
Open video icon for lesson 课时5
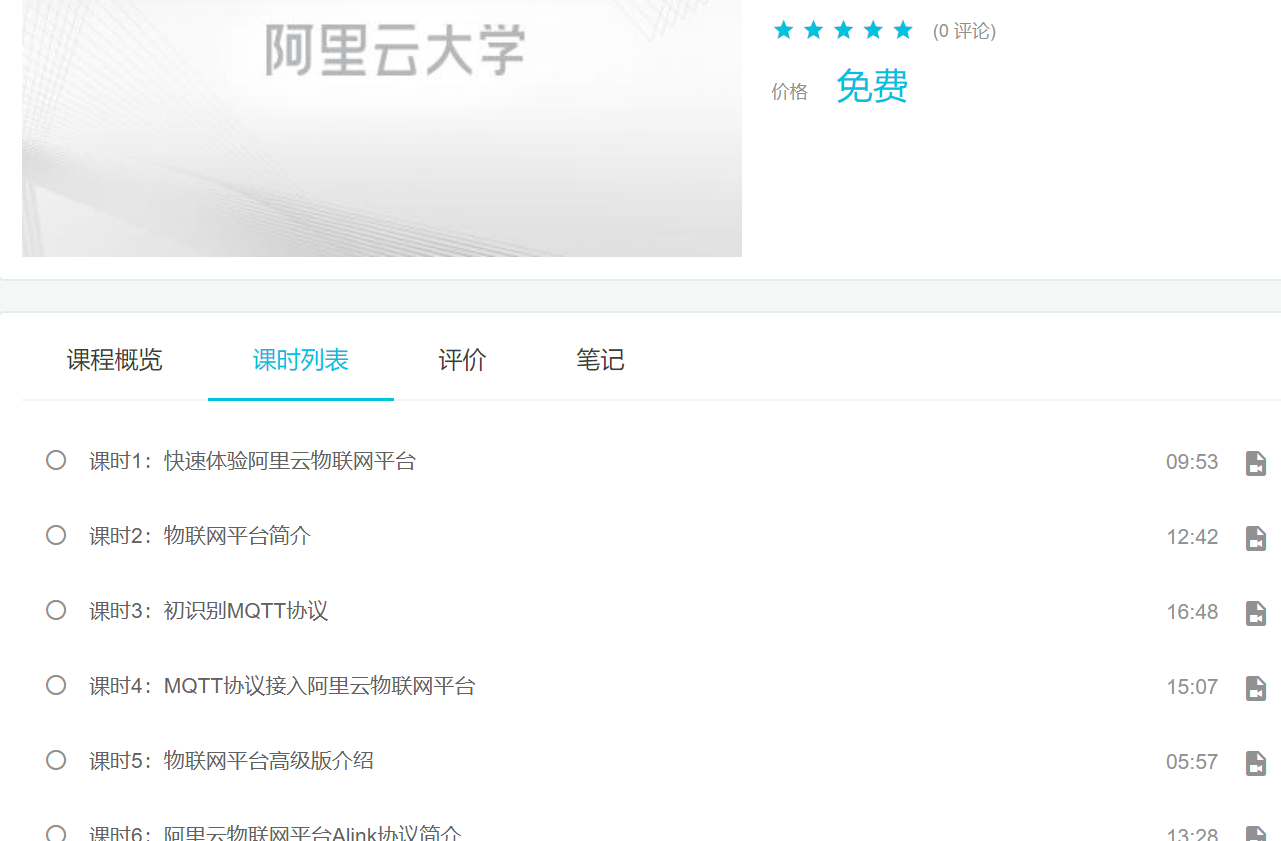coord(1256,763)
